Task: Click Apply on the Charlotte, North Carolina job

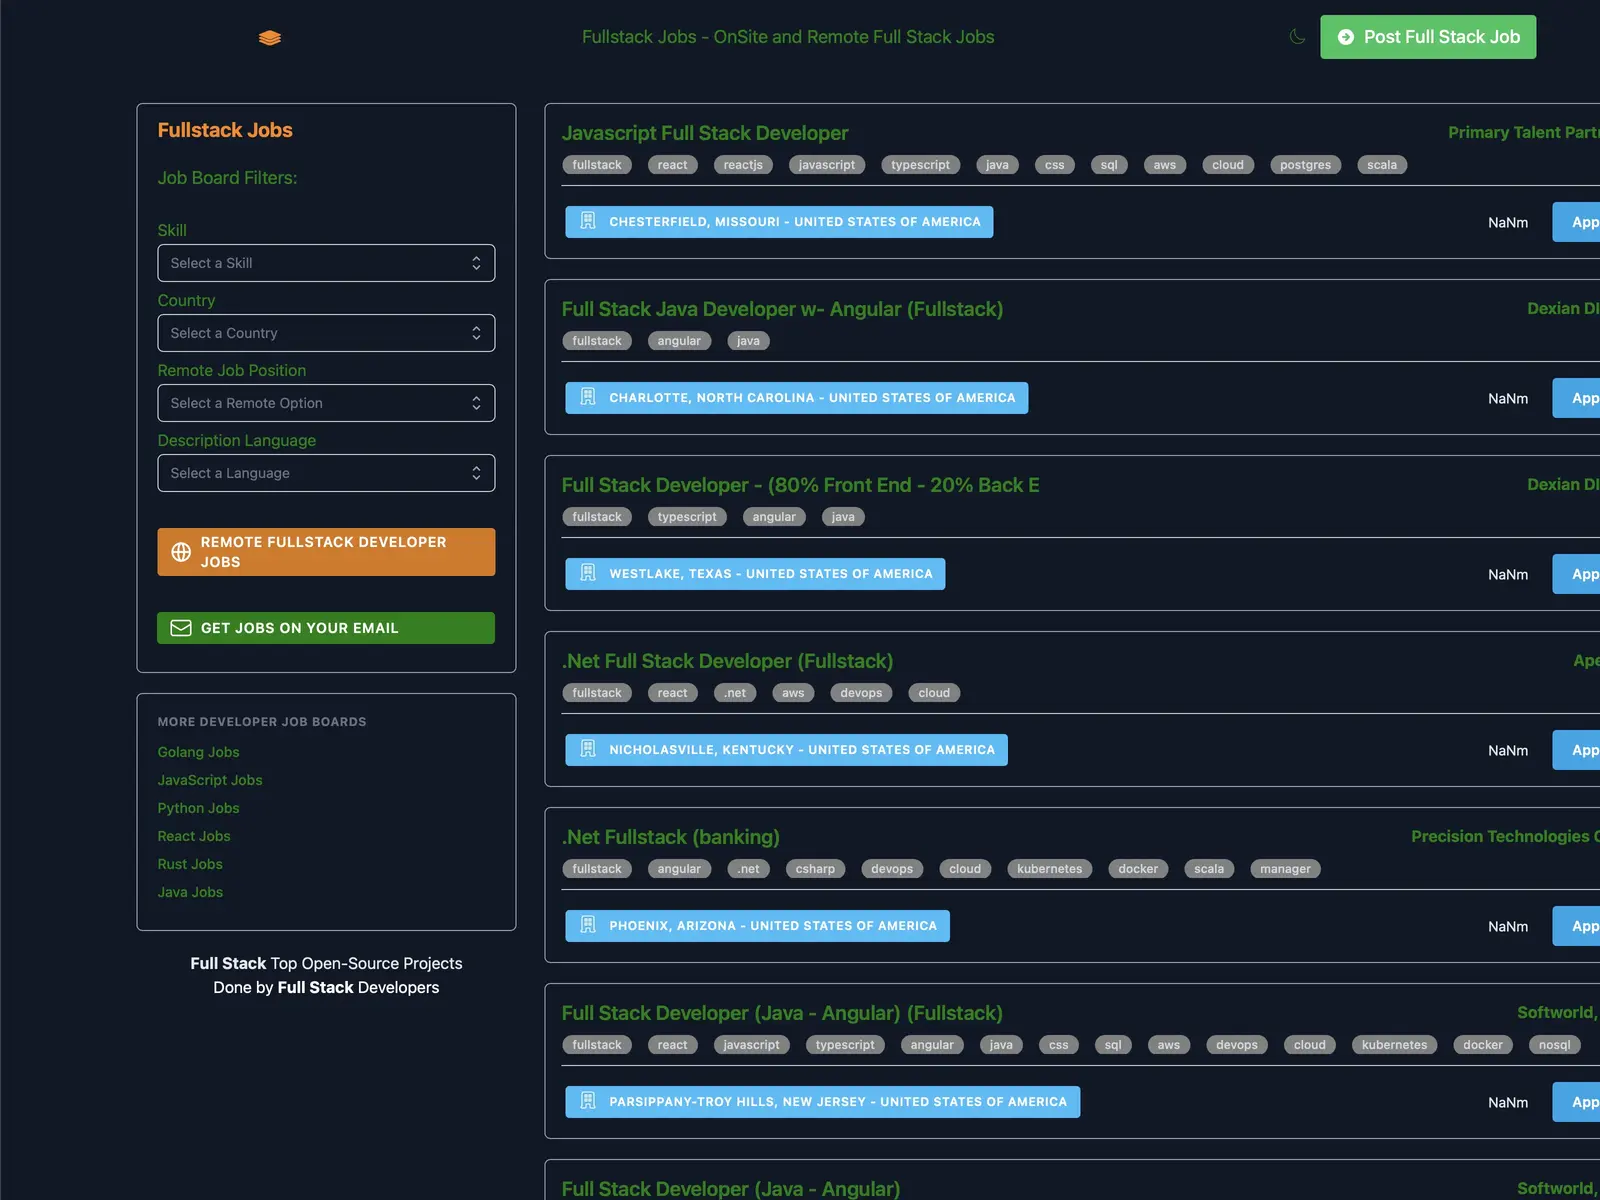Action: coord(1577,398)
